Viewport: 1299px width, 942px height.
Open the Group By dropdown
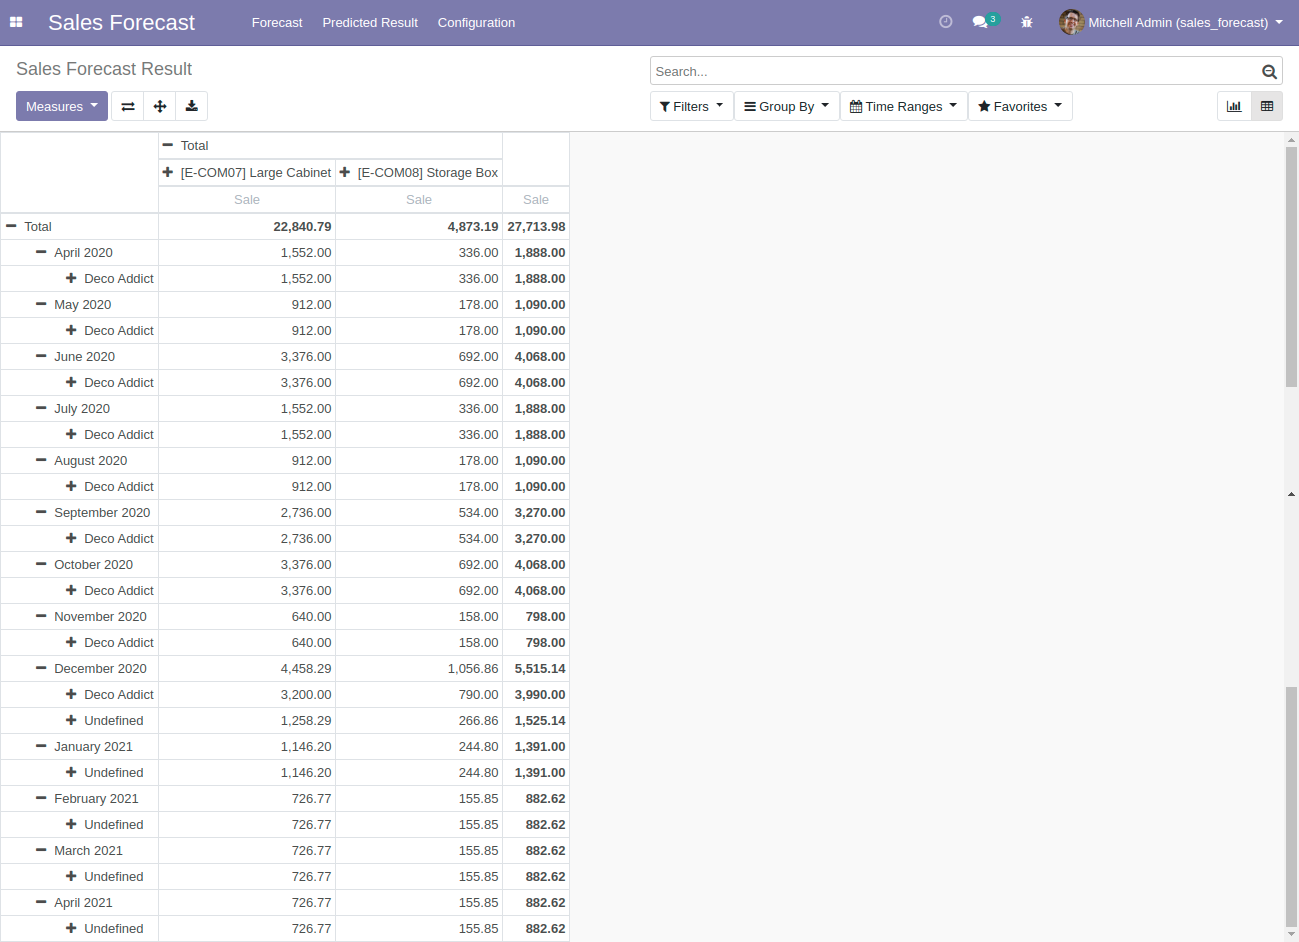click(x=786, y=106)
